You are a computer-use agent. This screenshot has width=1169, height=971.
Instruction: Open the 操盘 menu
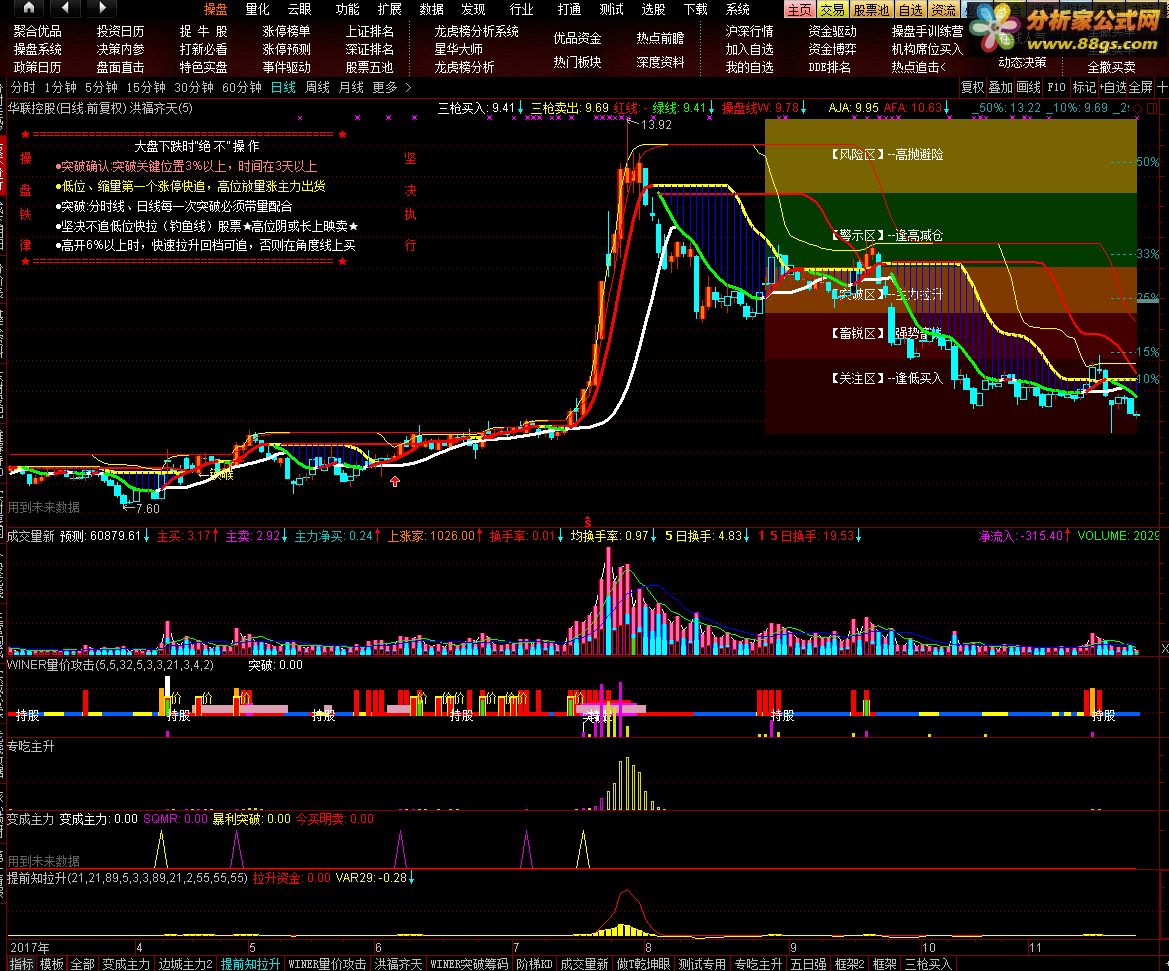pyautogui.click(x=215, y=9)
